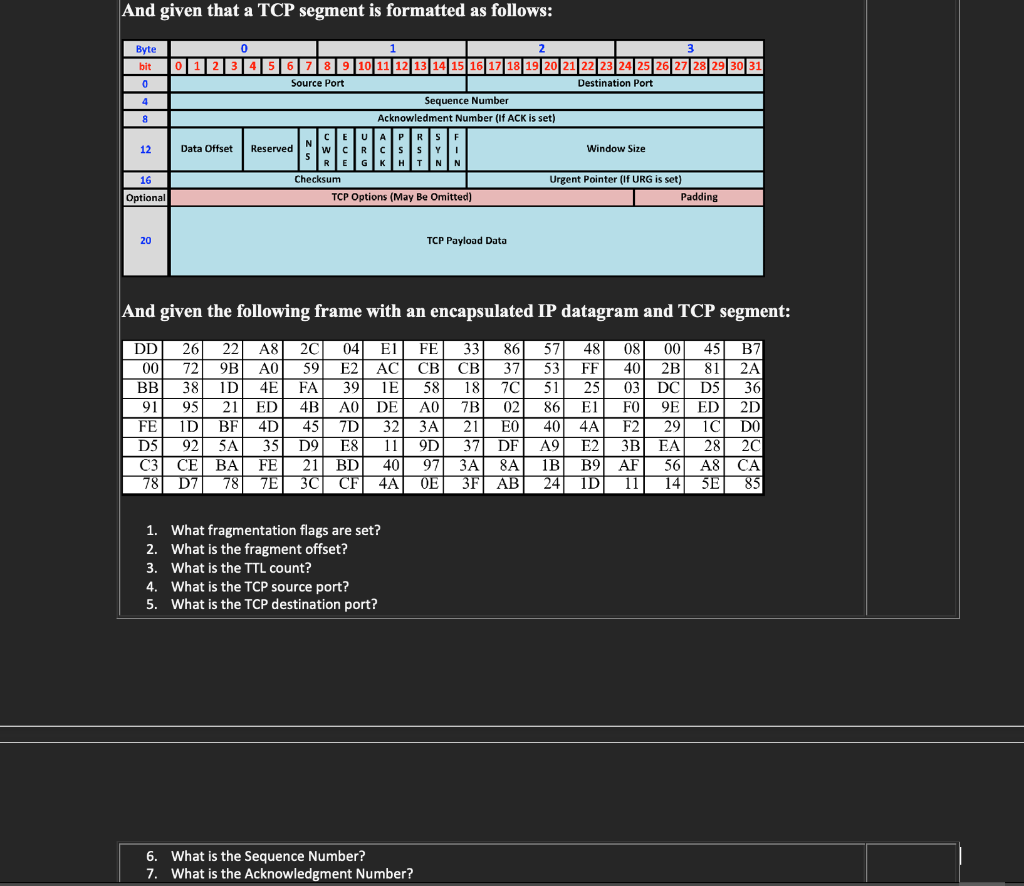Click the ACK flag cell in the diagram
Screen dimensions: 1024x886
(382, 149)
